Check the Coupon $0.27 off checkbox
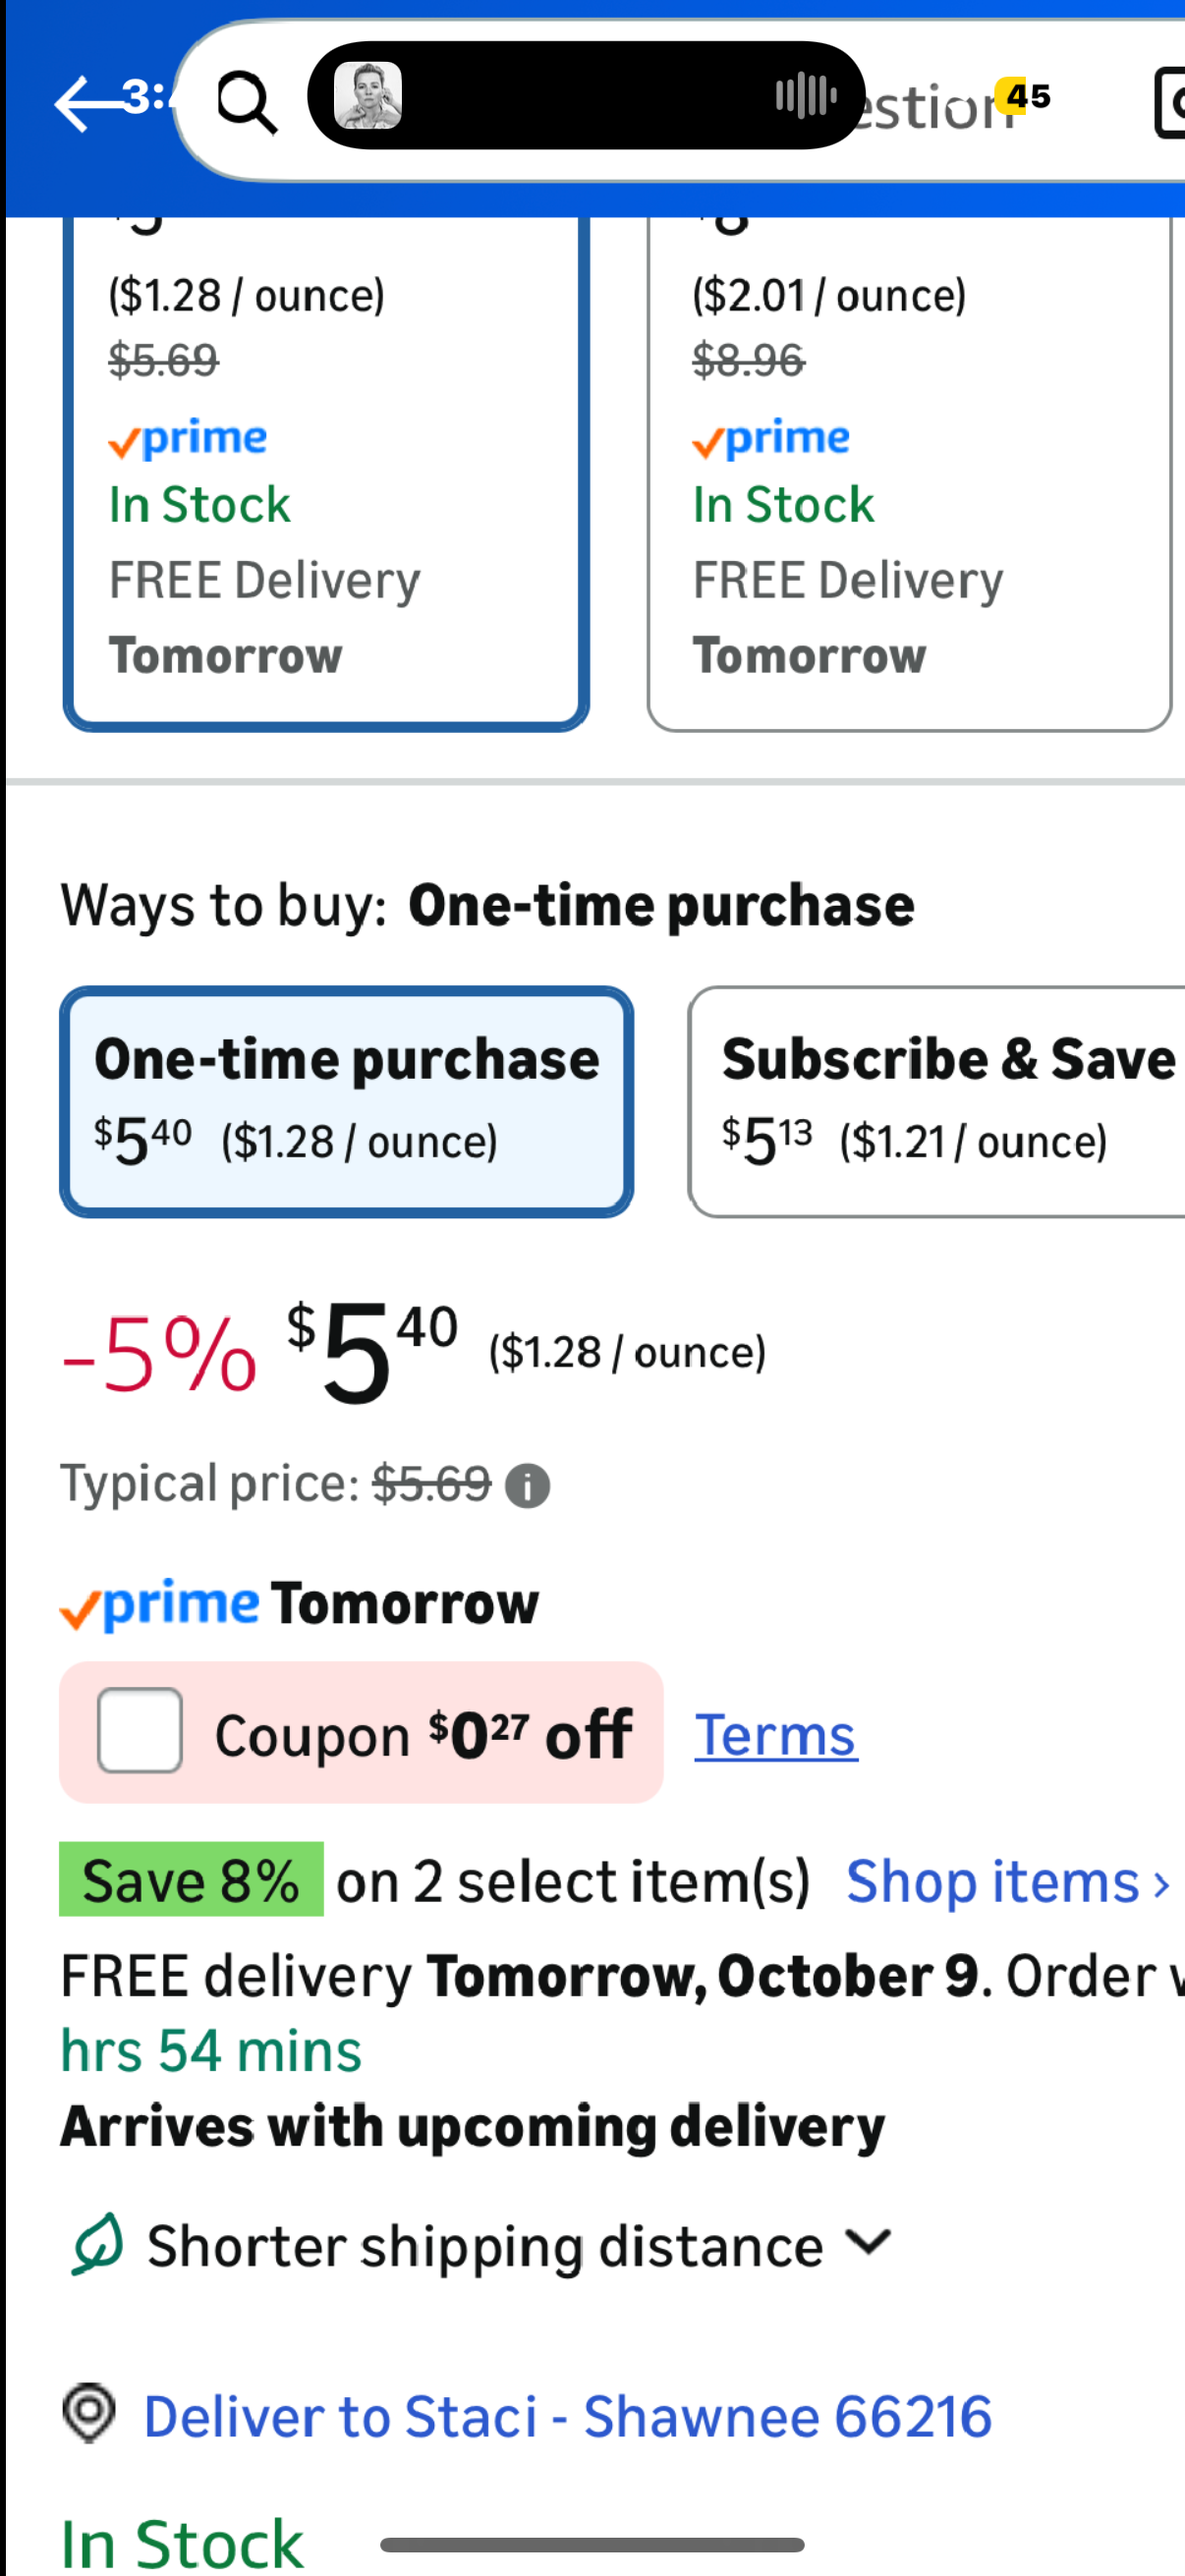The height and width of the screenshot is (2576, 1185). (x=140, y=1731)
